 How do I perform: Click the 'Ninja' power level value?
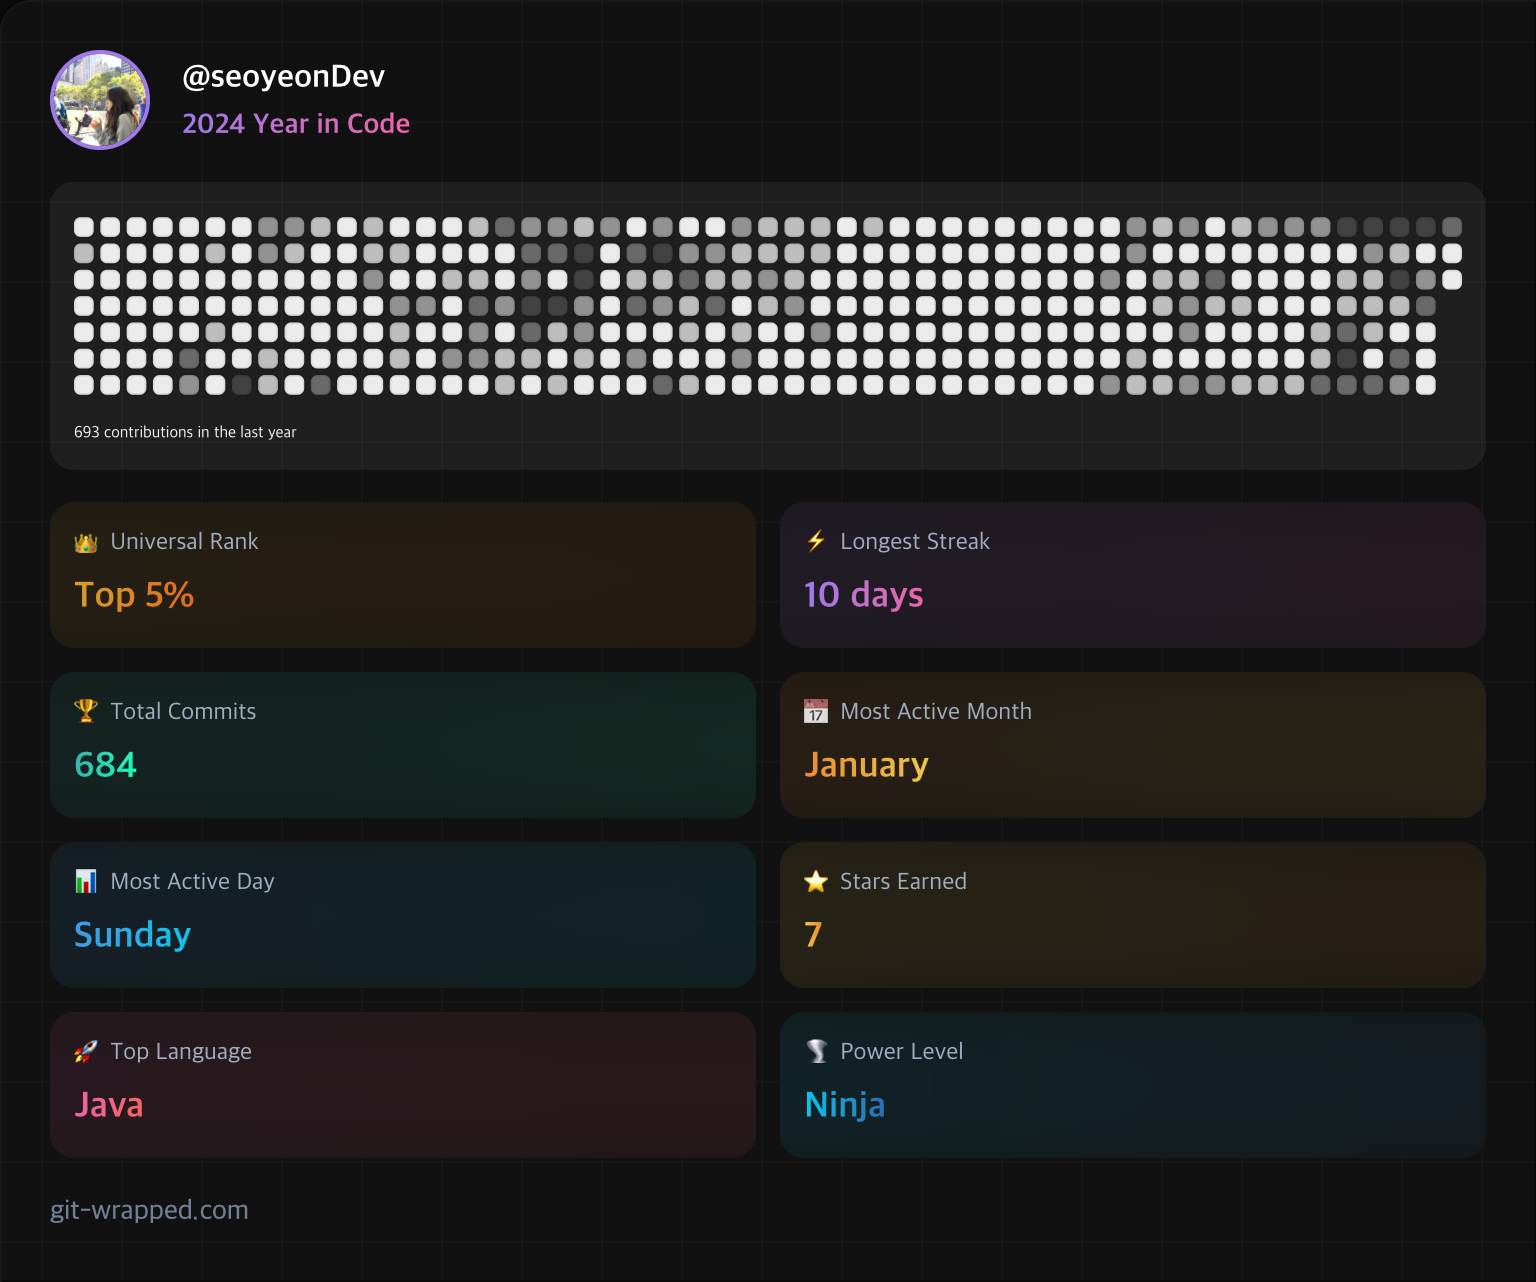845,1106
